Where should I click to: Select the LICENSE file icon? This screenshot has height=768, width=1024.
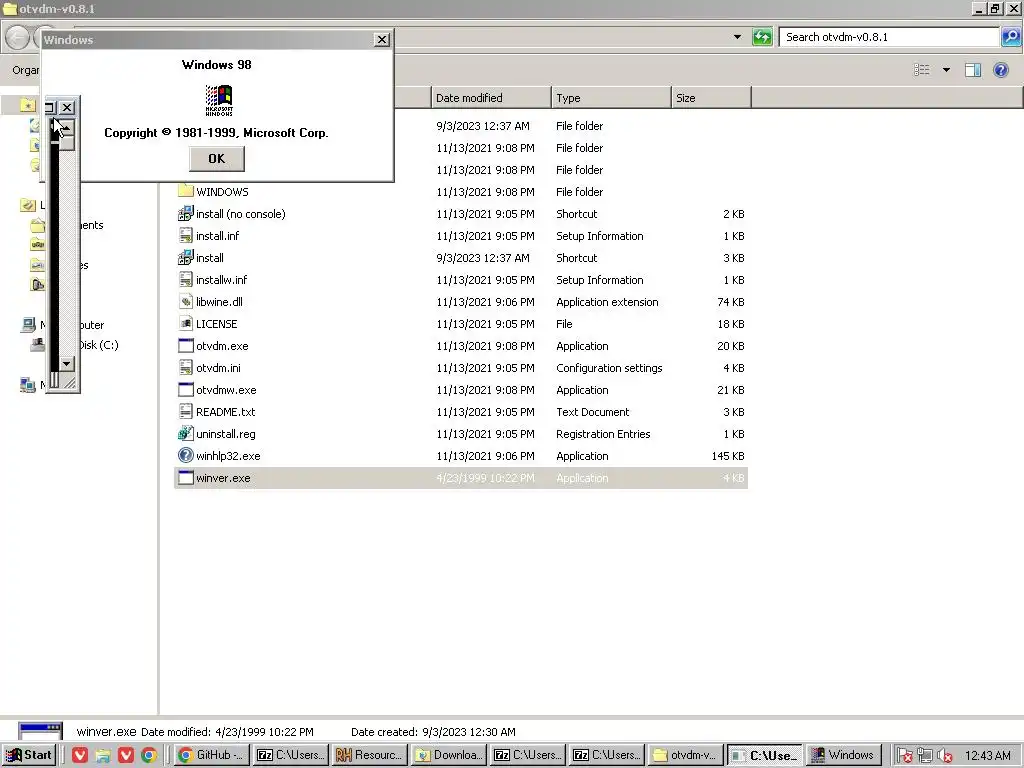pos(185,323)
